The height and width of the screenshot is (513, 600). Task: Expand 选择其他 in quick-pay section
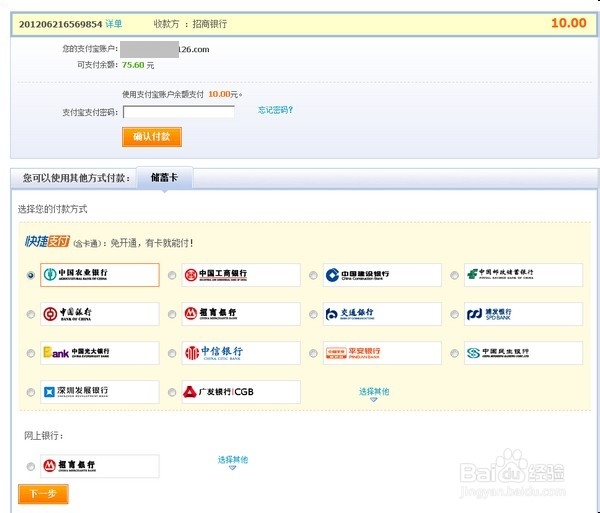click(374, 392)
